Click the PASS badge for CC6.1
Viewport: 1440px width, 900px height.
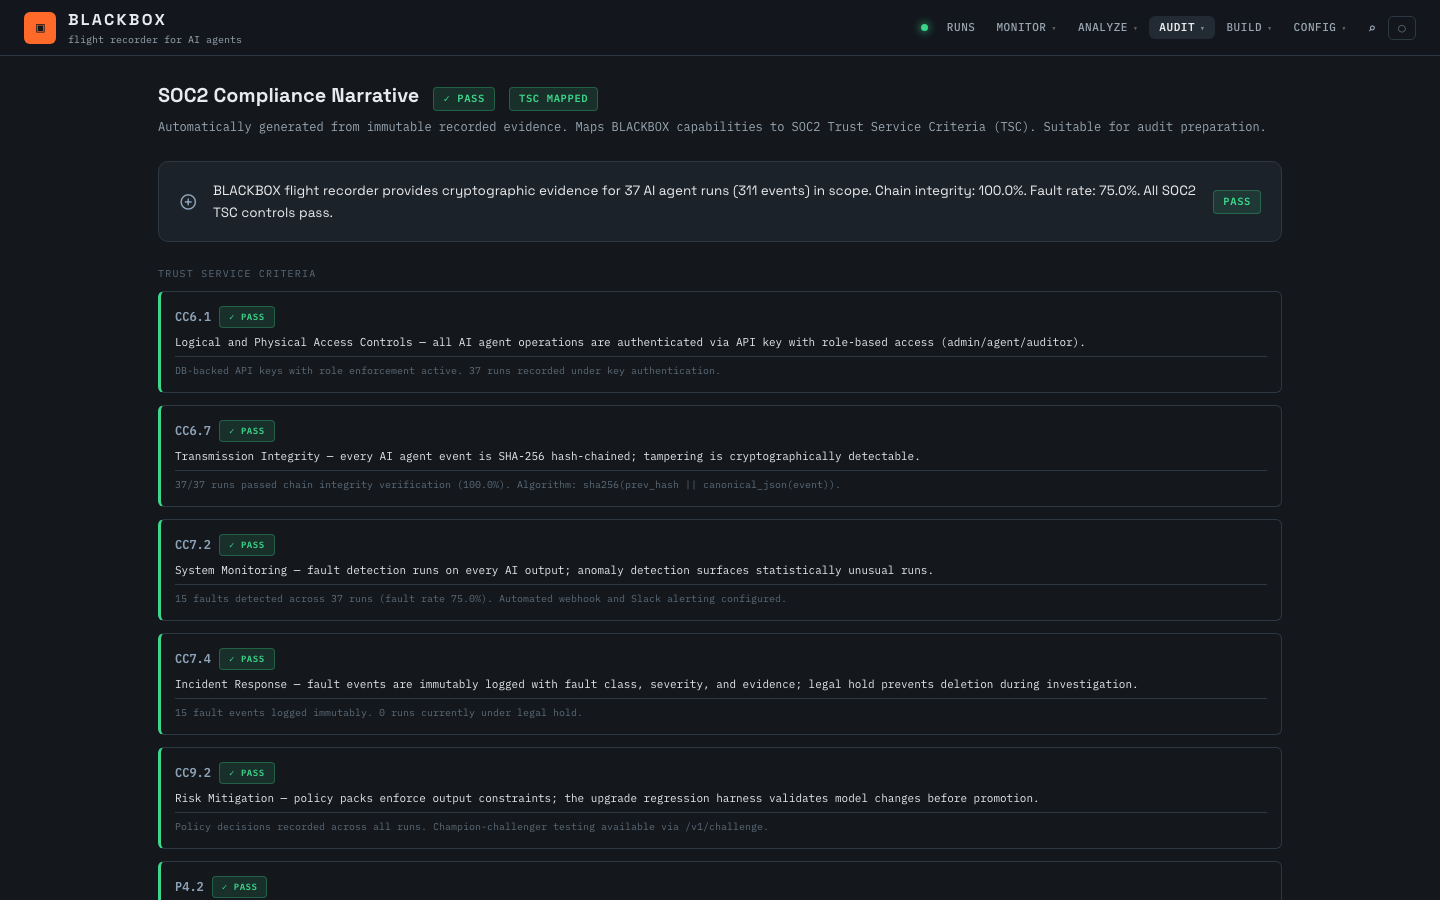click(247, 317)
